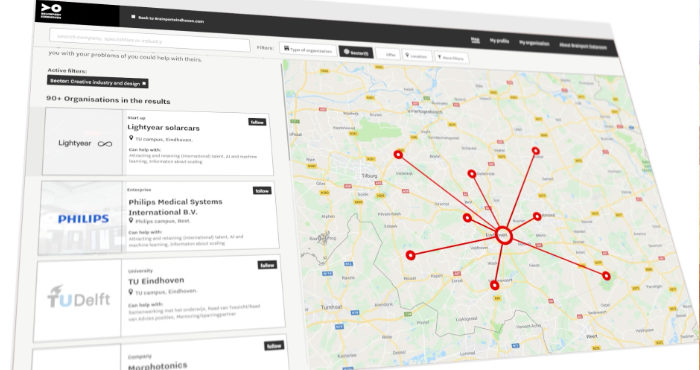Focus the search by category or industry field

tap(150, 41)
